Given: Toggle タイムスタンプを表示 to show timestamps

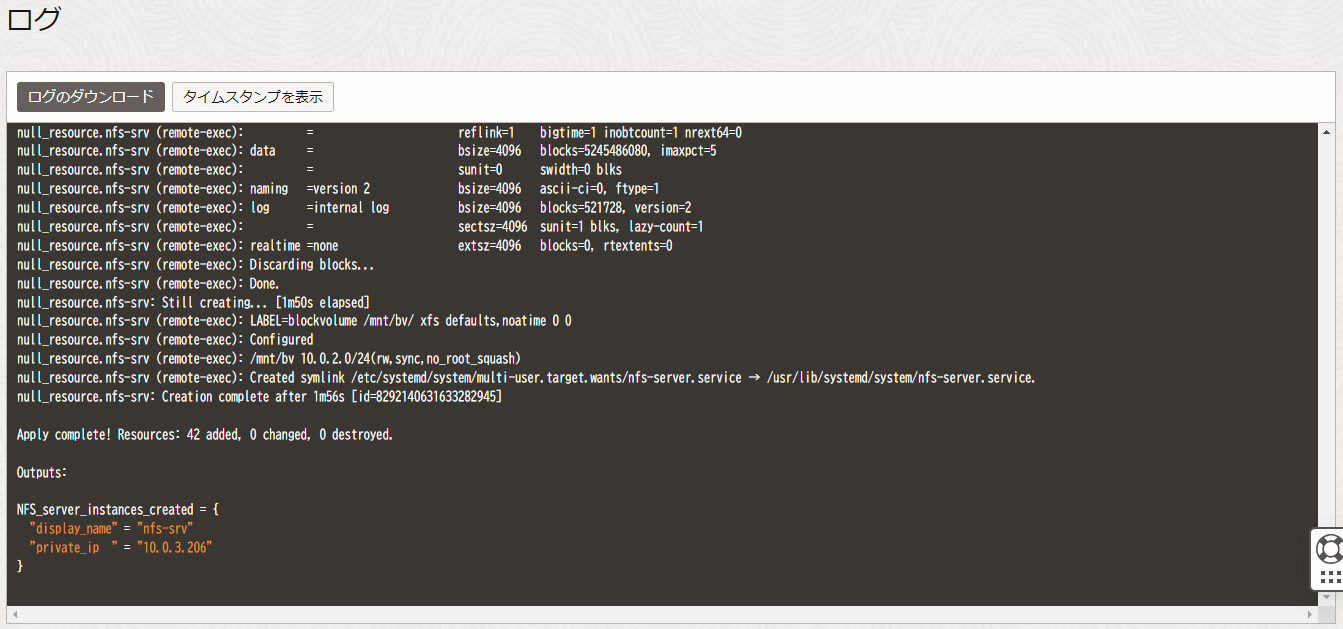Looking at the screenshot, I should pos(253,97).
